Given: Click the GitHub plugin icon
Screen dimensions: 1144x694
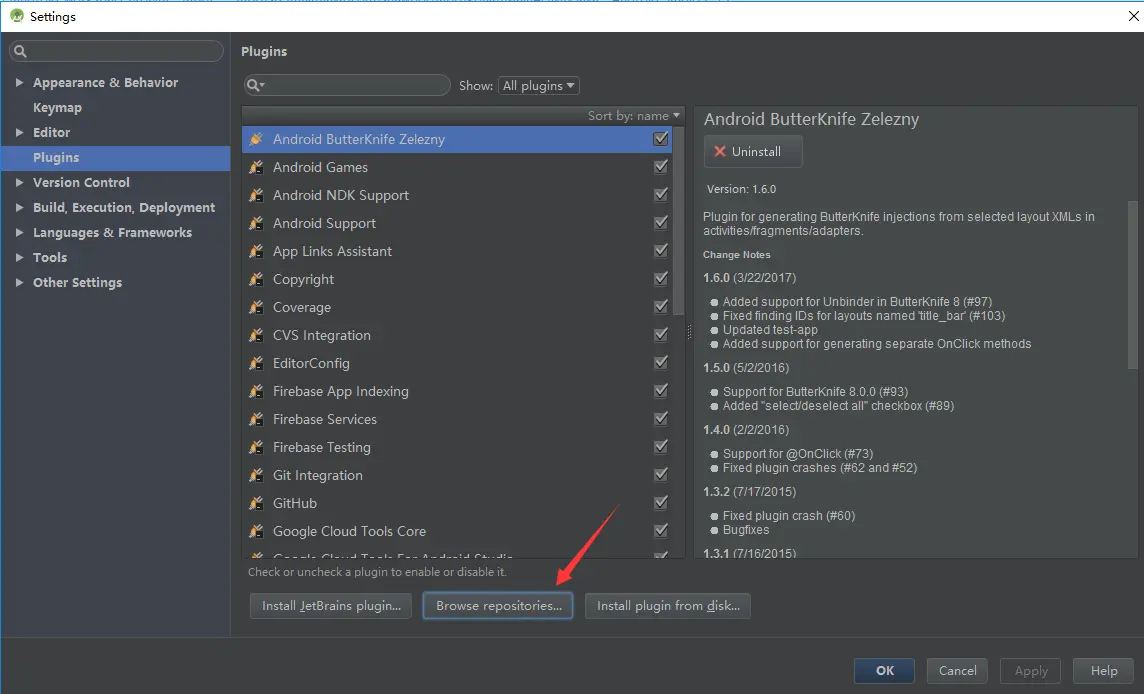Looking at the screenshot, I should [256, 503].
